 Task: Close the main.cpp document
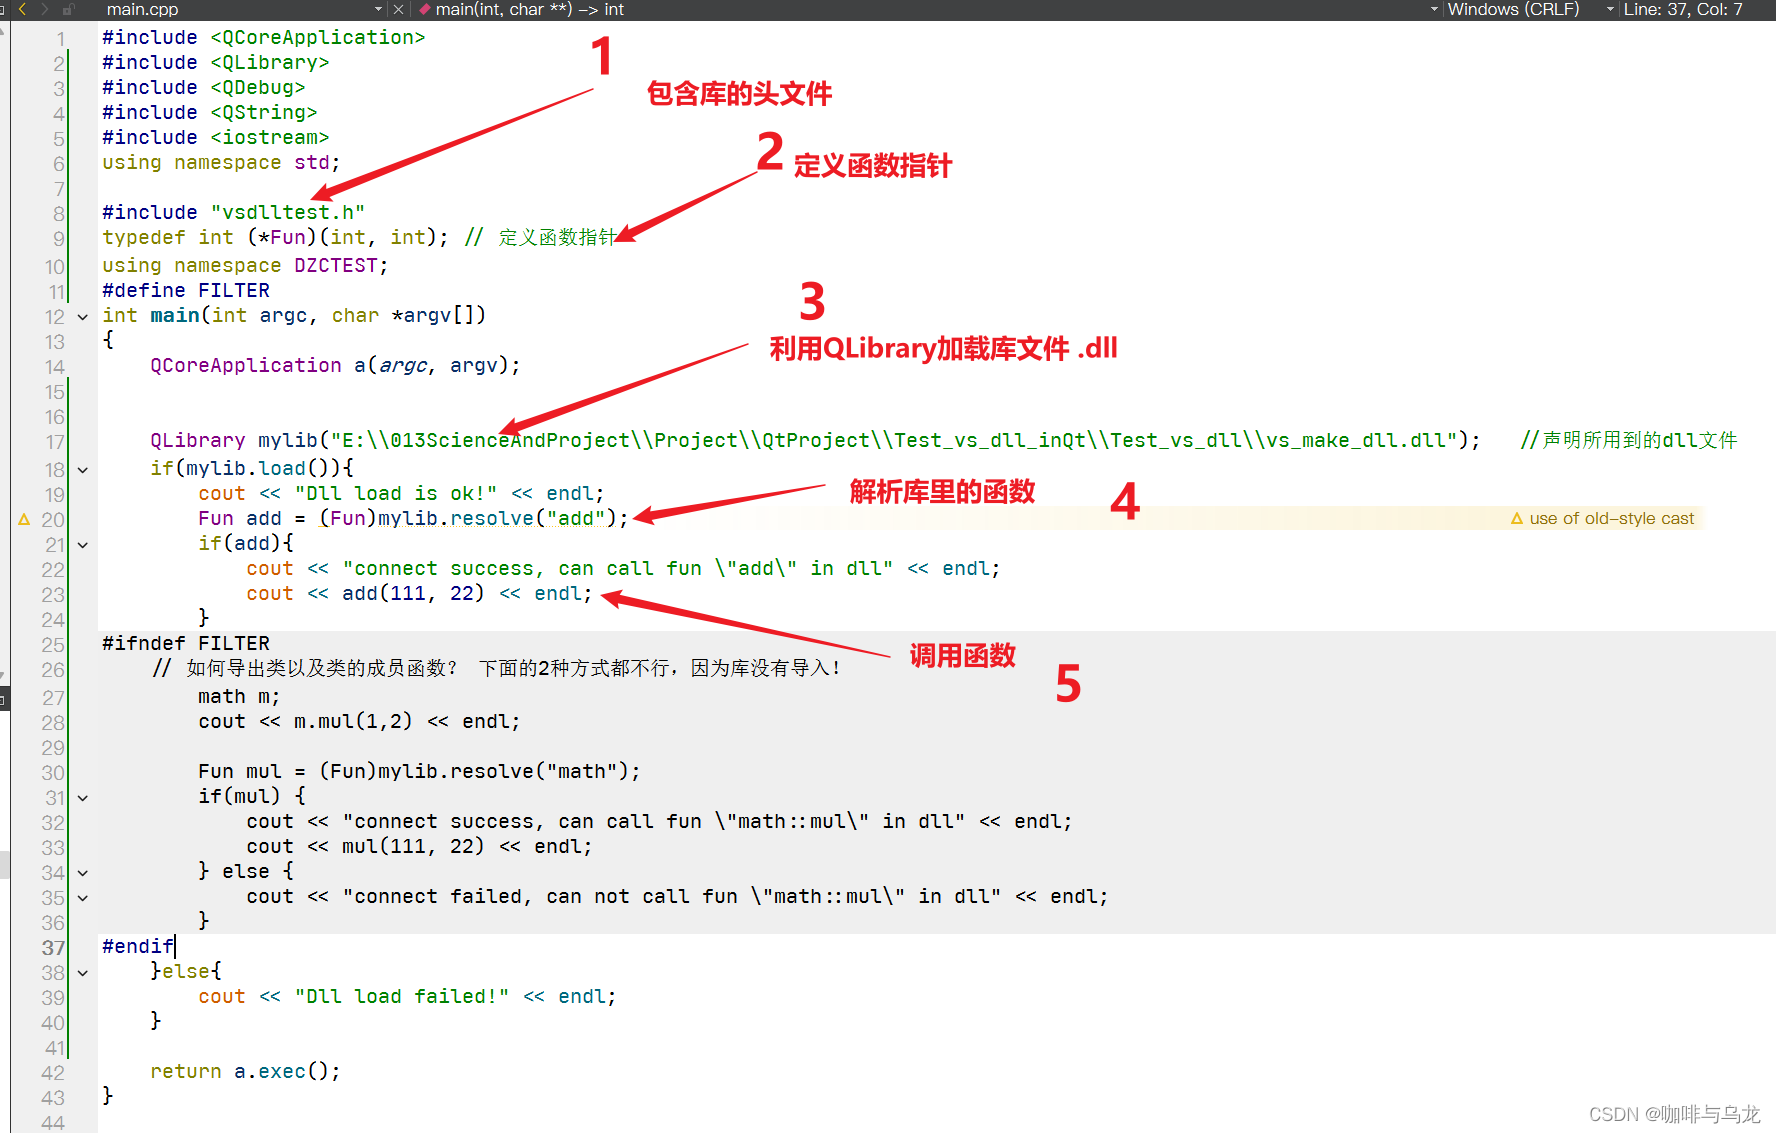click(x=398, y=9)
